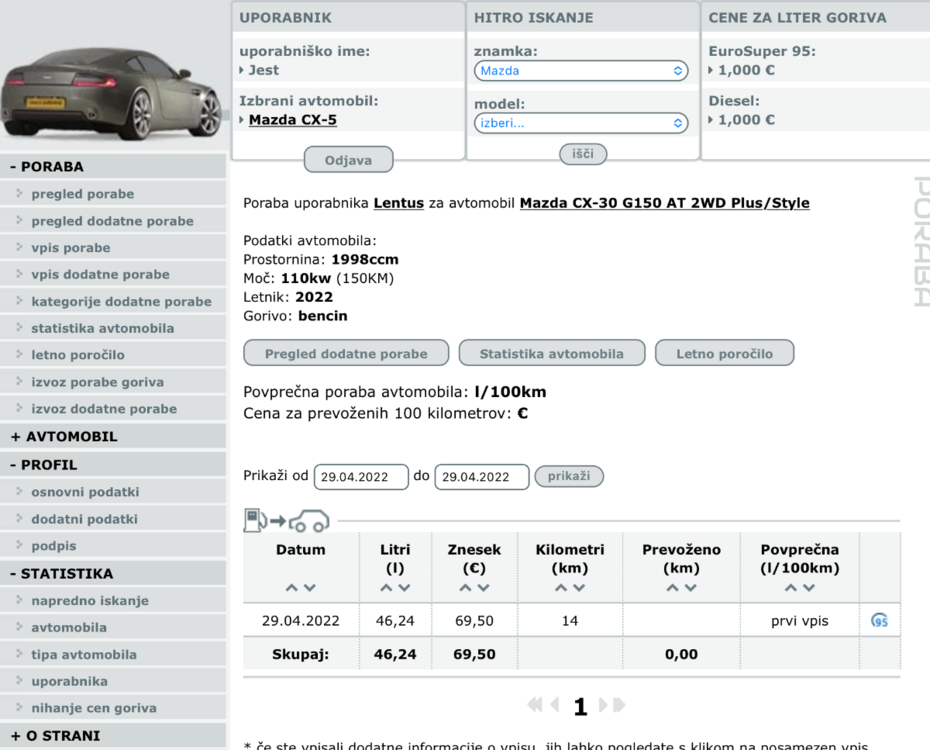The width and height of the screenshot is (930, 750).
Task: Click the Letno poročilo button
Action: point(724,353)
